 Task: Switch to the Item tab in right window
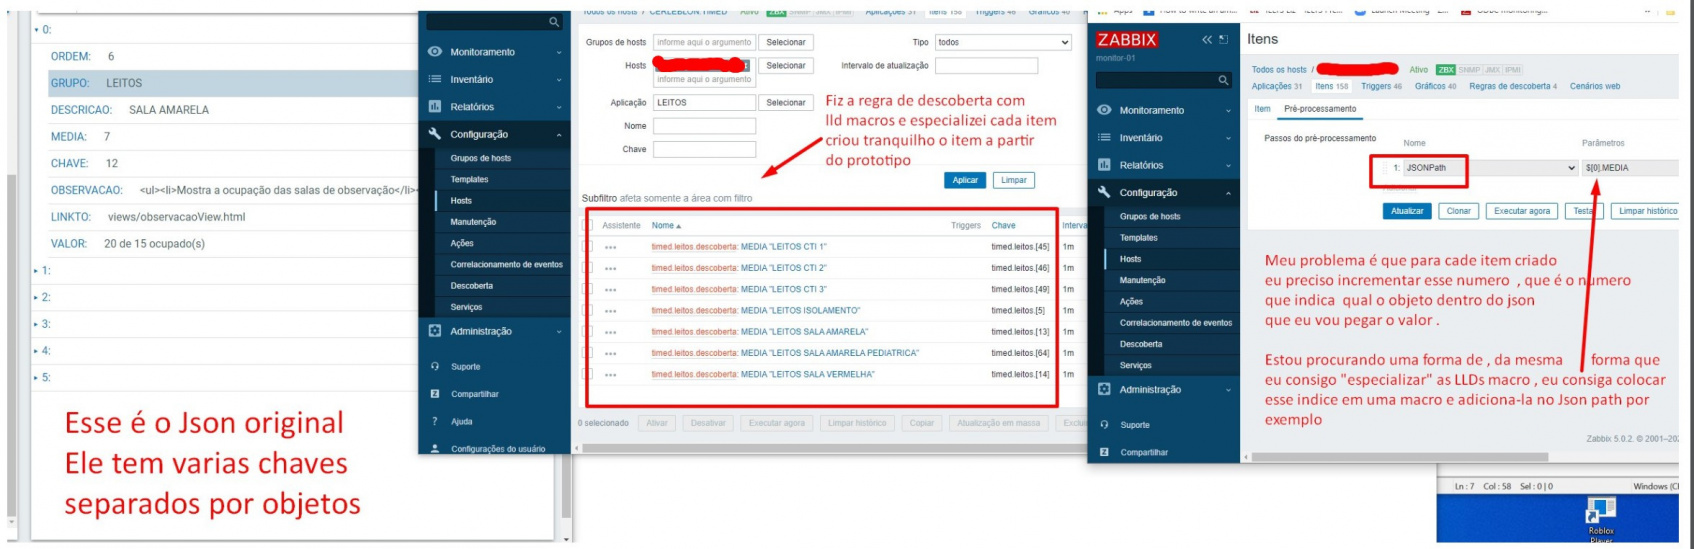click(x=1262, y=109)
